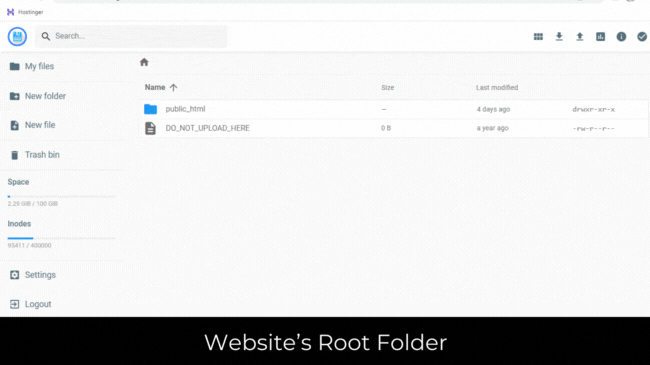
Task: Click the select-multiple checkmark icon
Action: (x=642, y=36)
